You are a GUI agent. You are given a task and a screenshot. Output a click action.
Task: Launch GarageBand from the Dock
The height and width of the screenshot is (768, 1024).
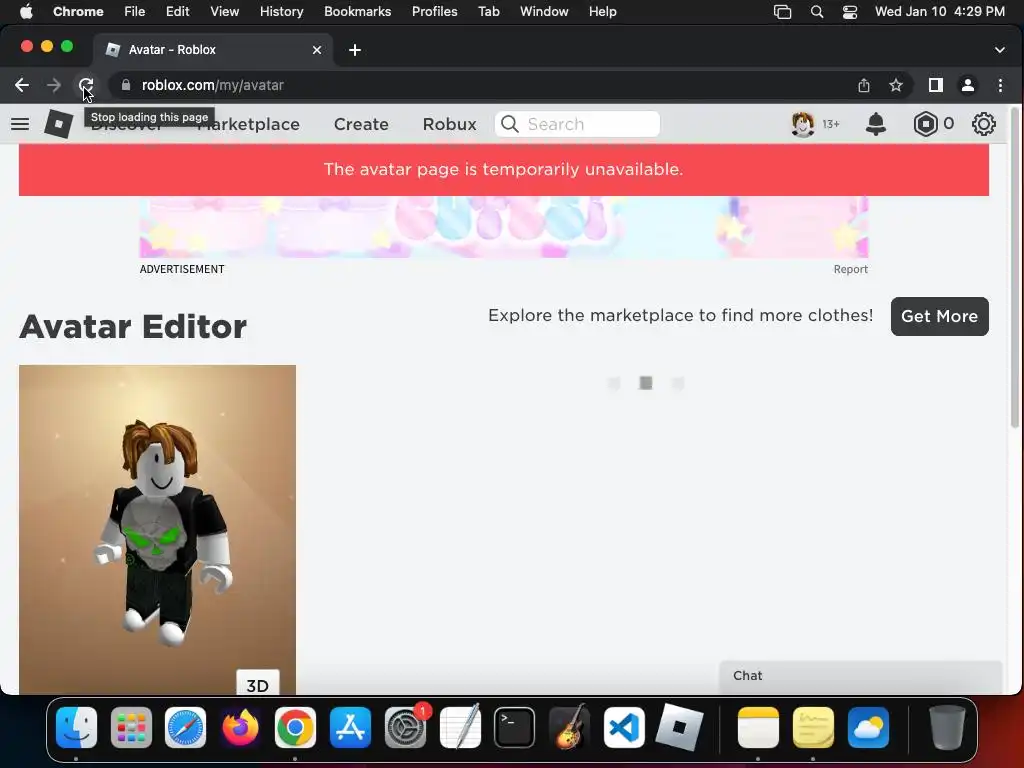pos(569,727)
